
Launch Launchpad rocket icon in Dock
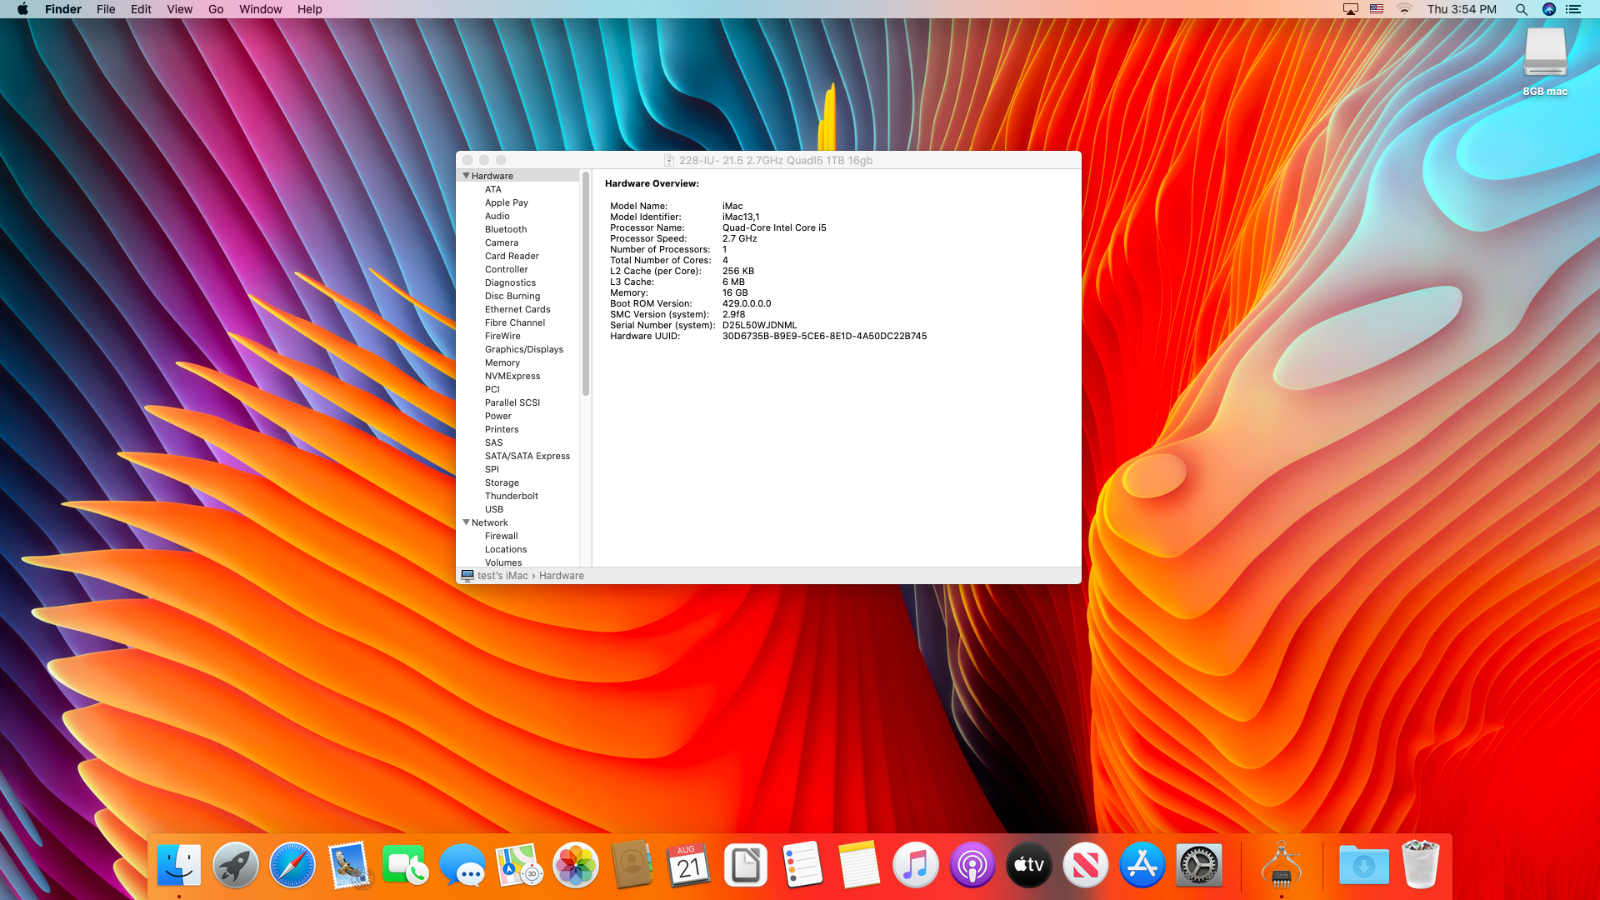pos(236,865)
